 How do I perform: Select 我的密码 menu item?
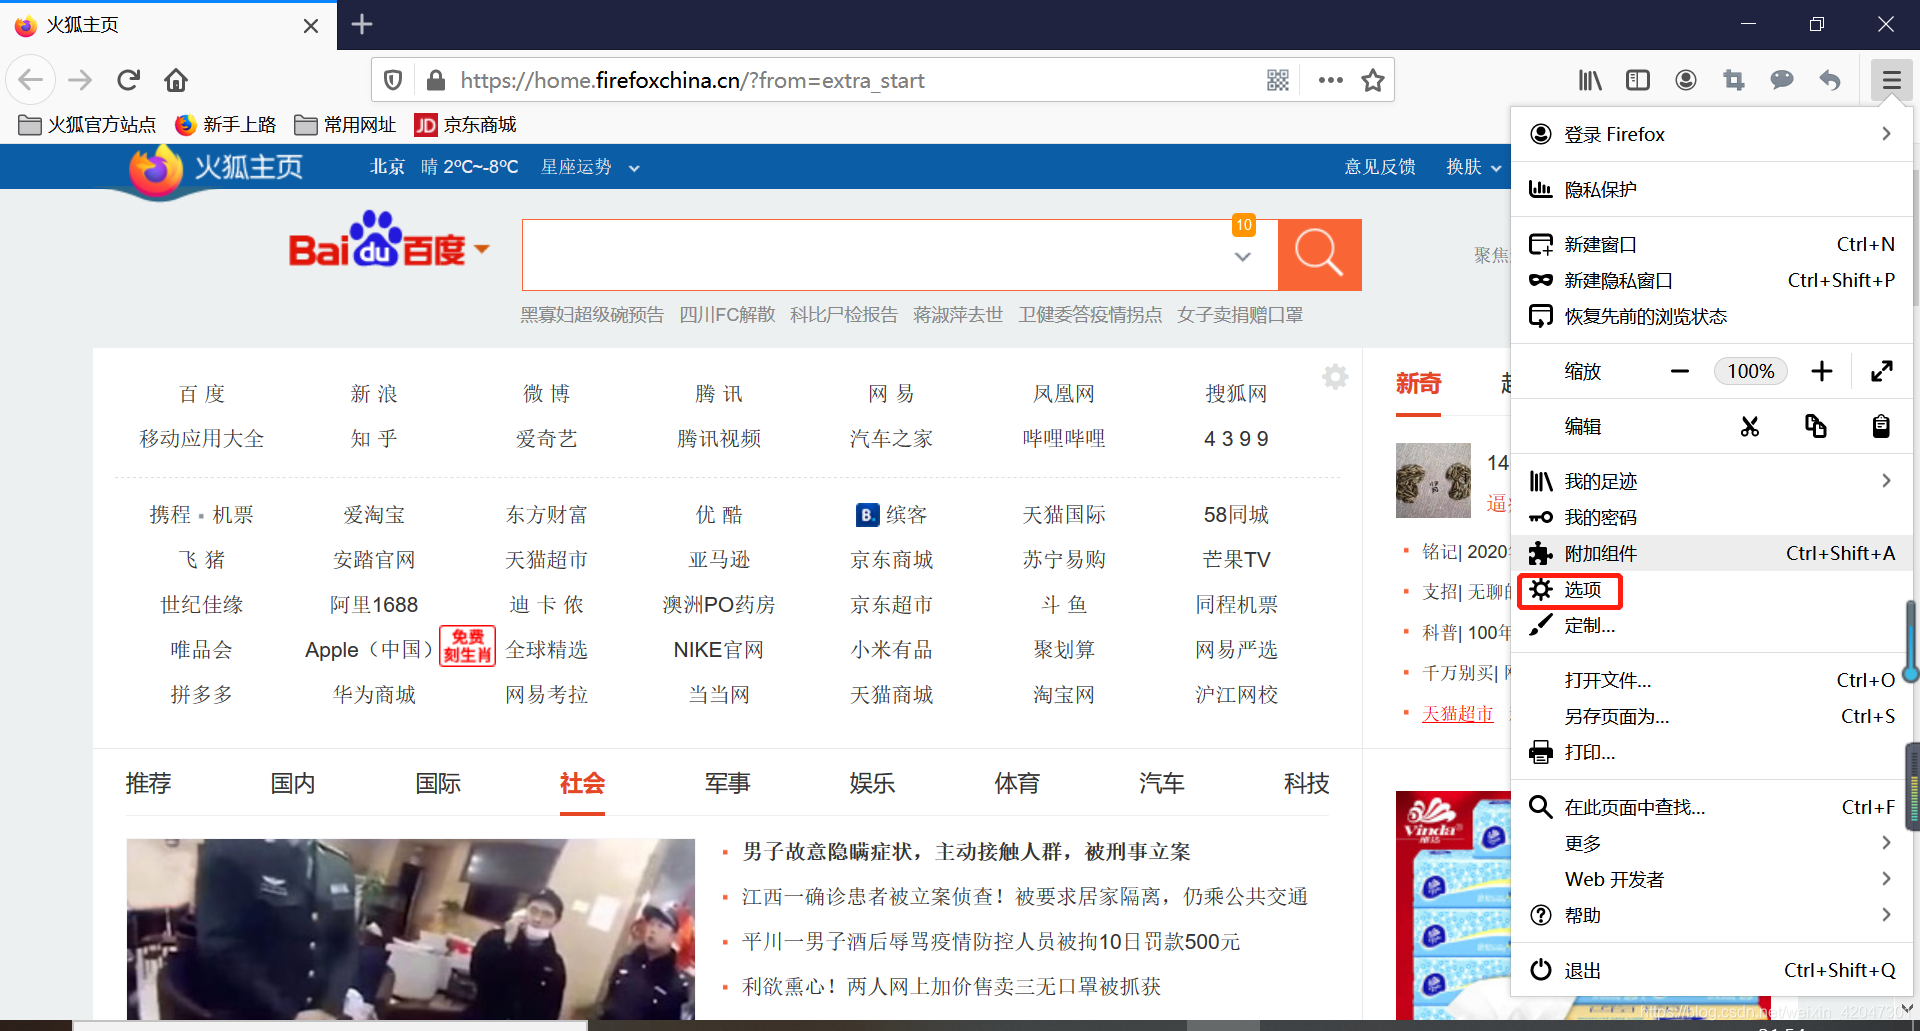pyautogui.click(x=1711, y=517)
